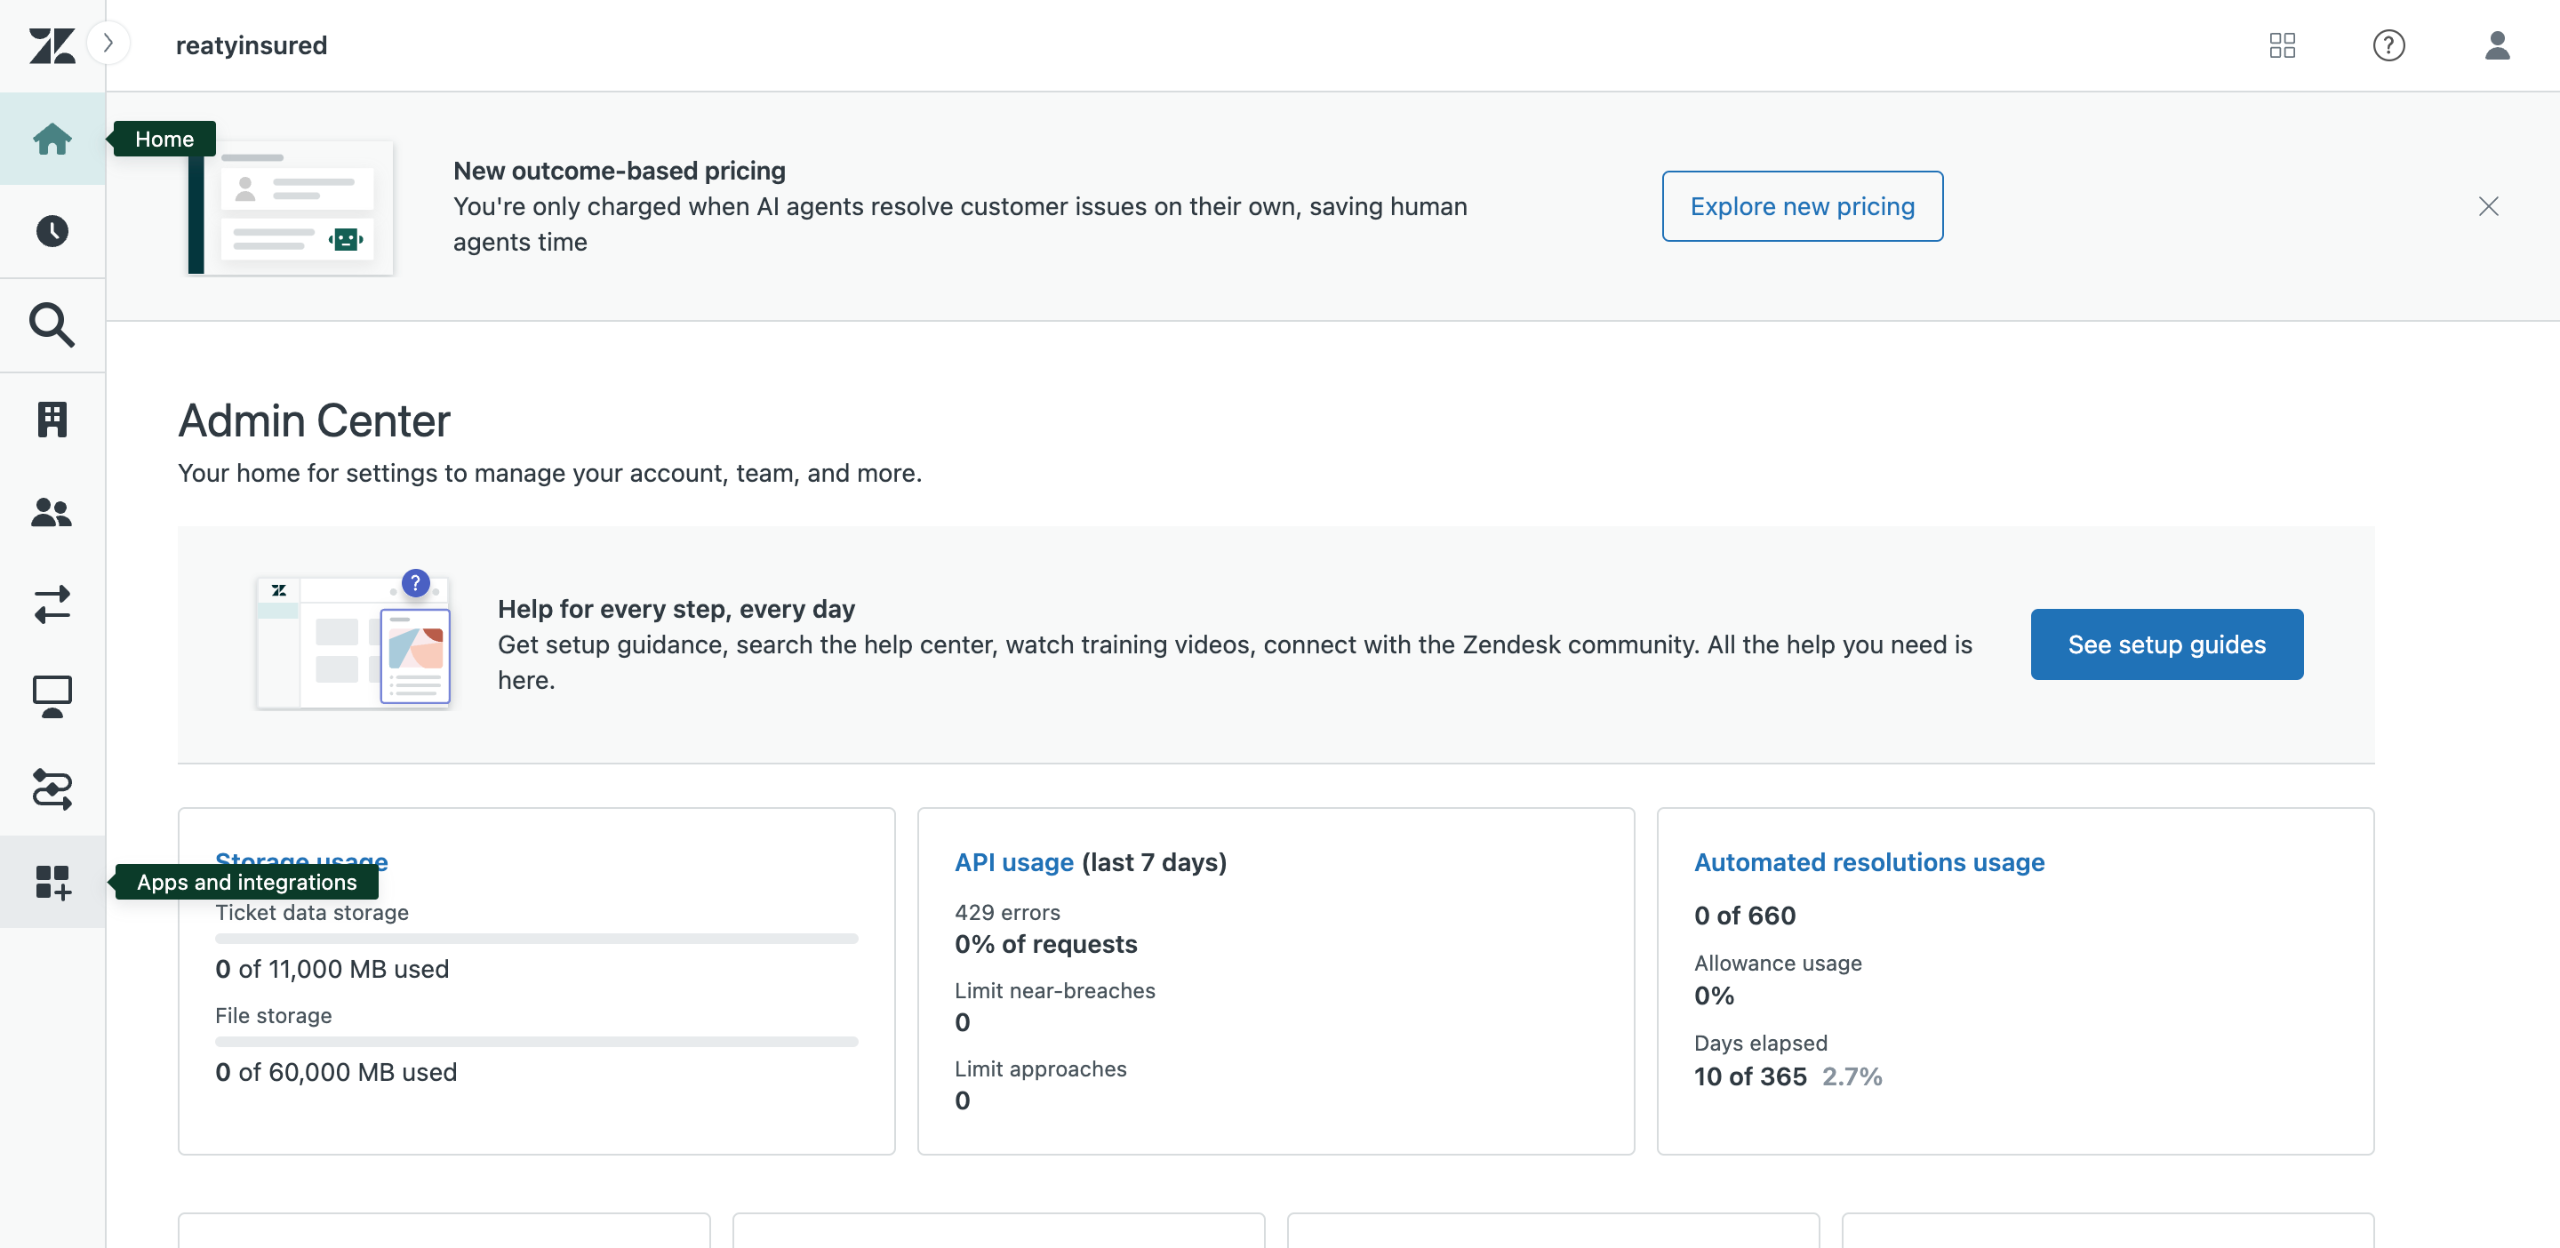This screenshot has height=1248, width=2560.
Task: Open Automated resolutions usage link
Action: coord(1869,862)
